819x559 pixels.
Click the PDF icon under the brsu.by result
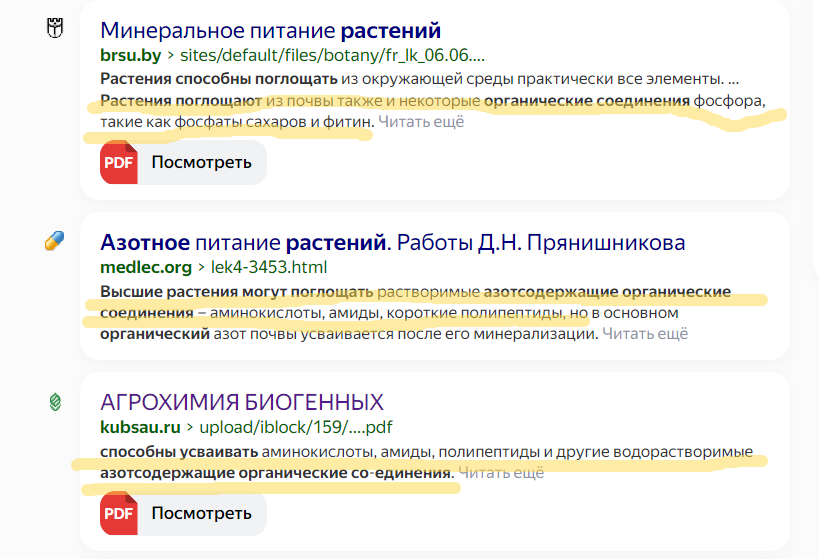coord(119,162)
